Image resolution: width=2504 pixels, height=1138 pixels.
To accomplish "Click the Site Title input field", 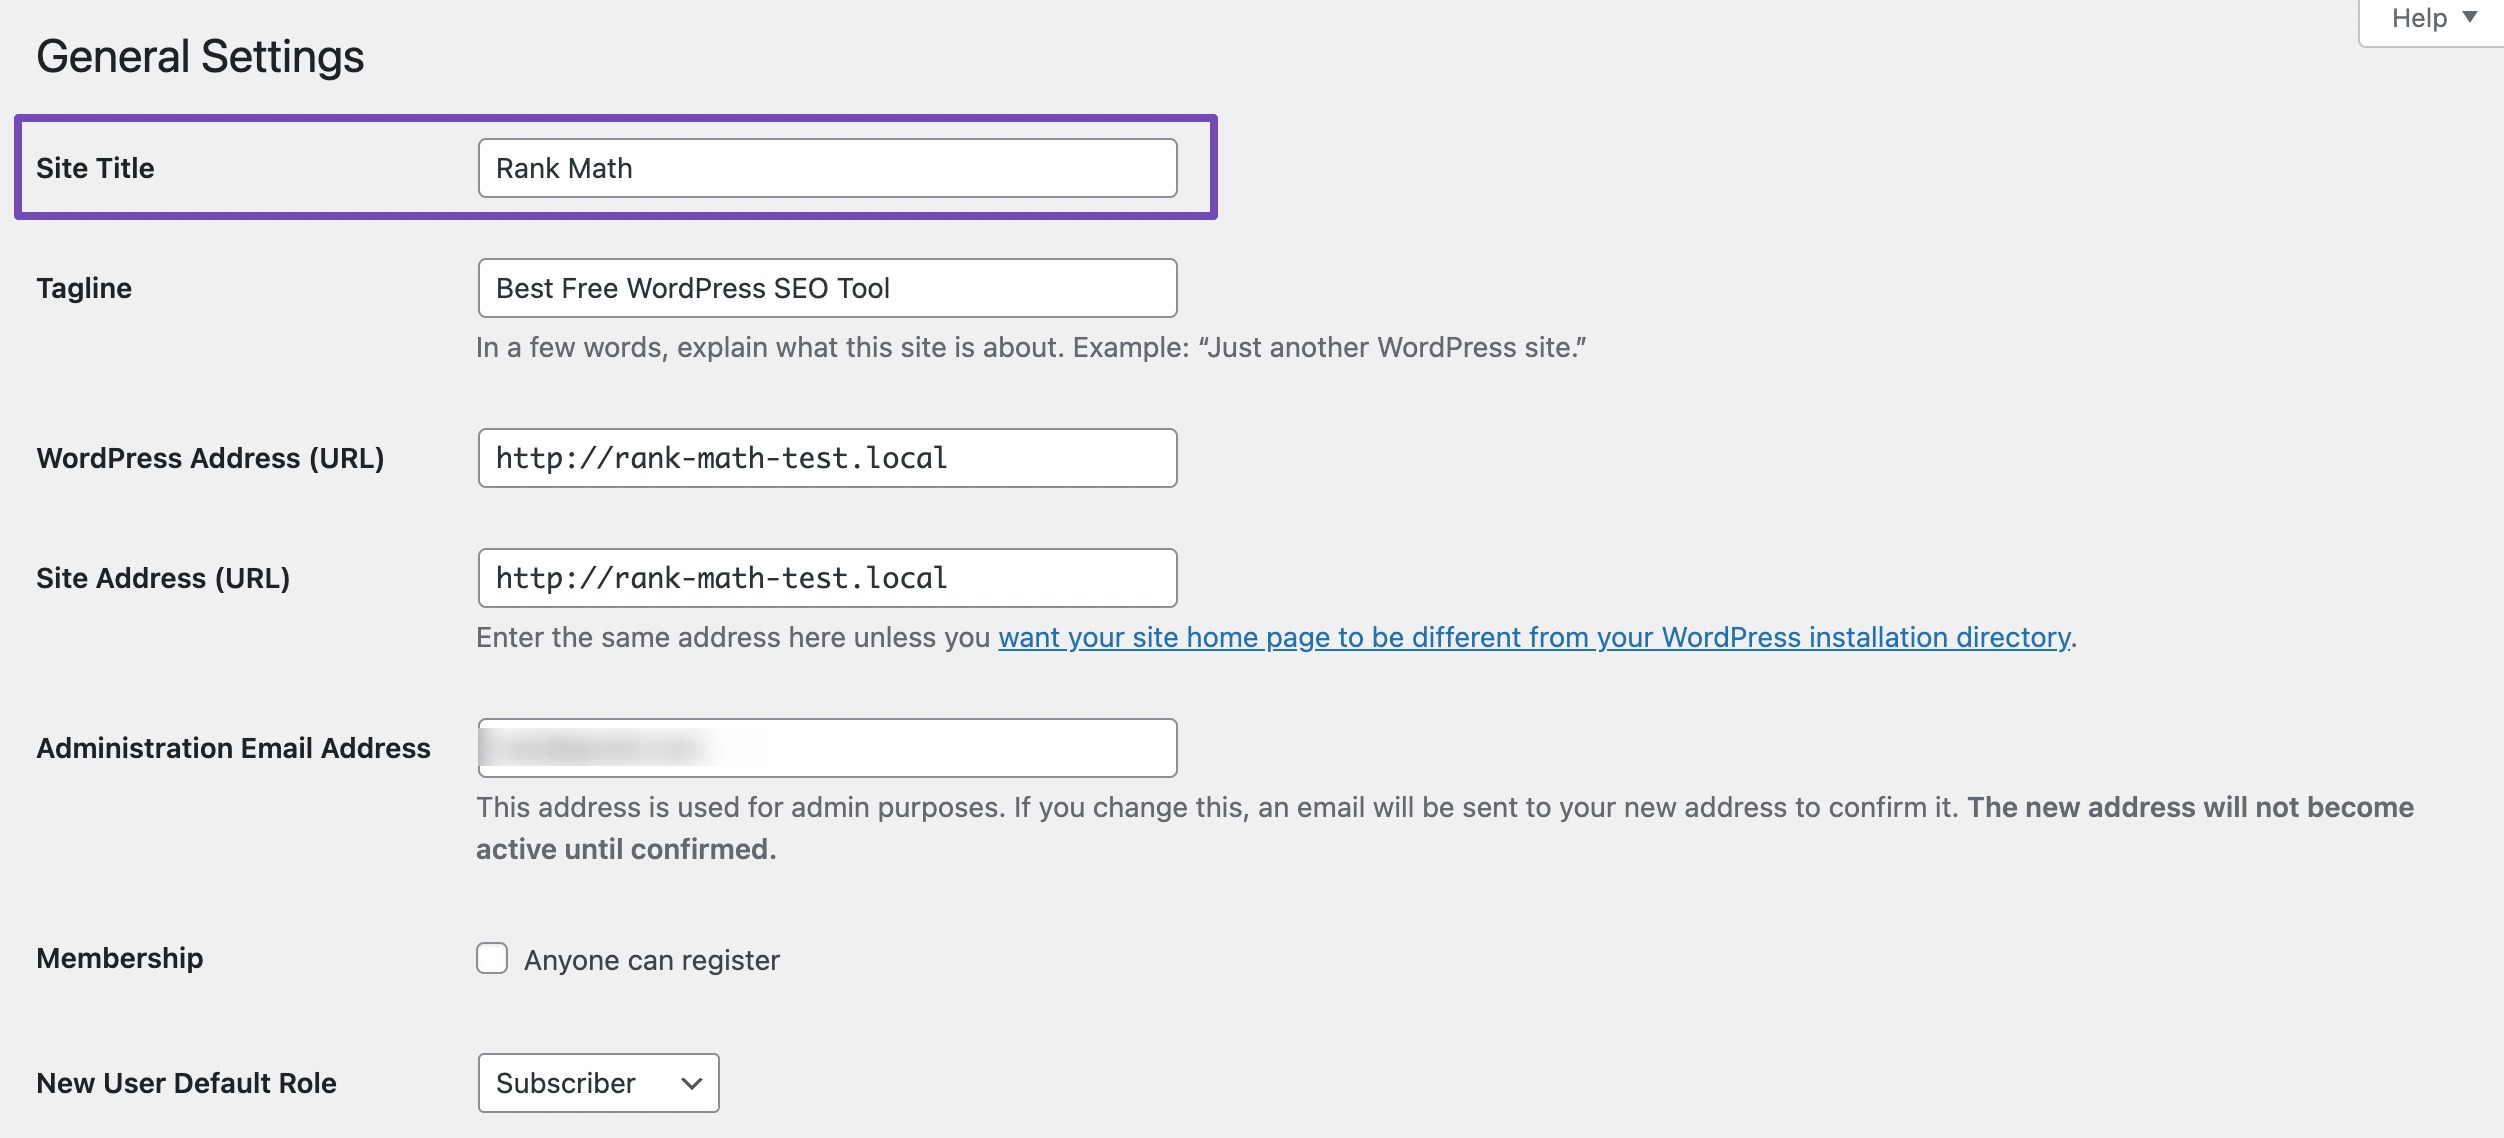I will (826, 166).
